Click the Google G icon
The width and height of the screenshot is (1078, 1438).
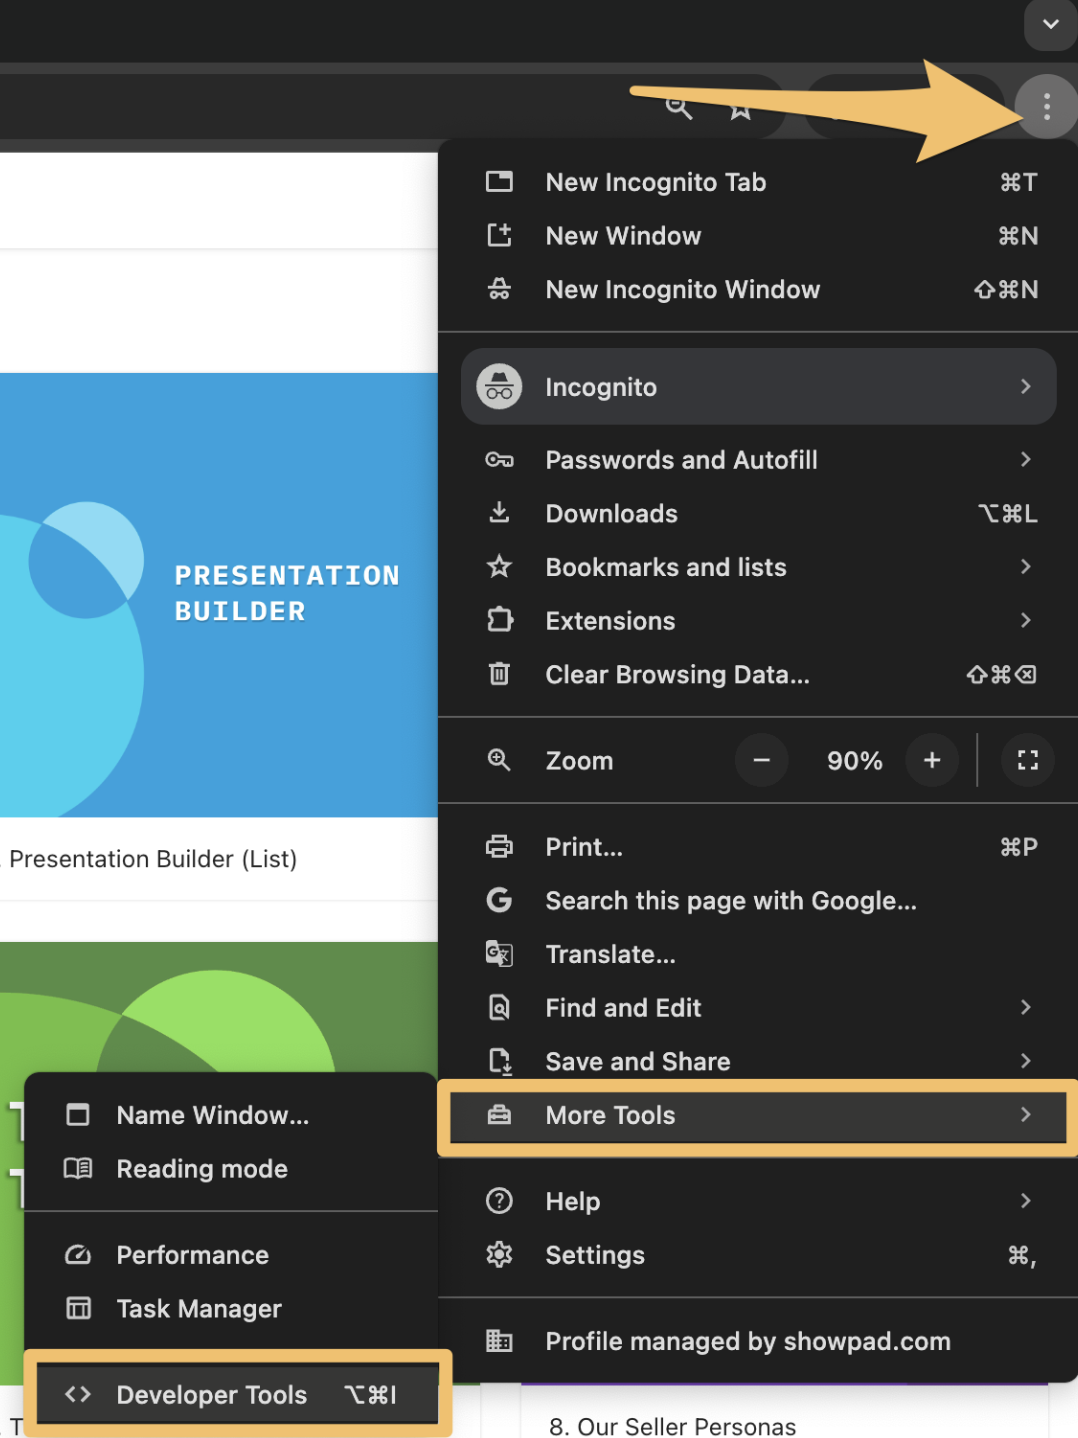click(499, 900)
